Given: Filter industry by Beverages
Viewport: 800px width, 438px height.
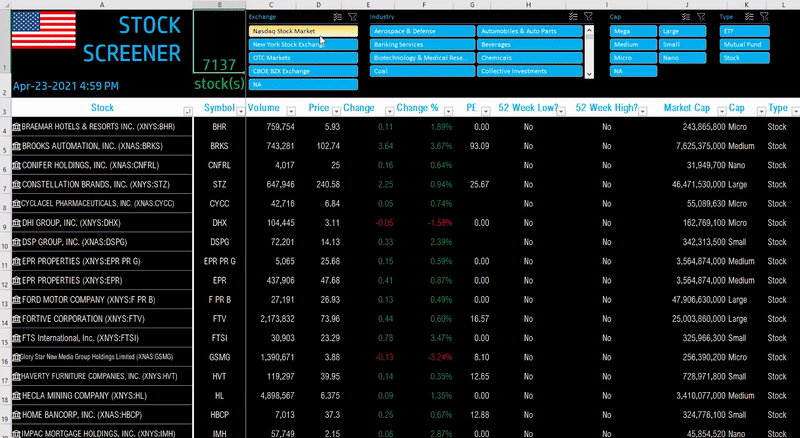Looking at the screenshot, I should click(530, 44).
